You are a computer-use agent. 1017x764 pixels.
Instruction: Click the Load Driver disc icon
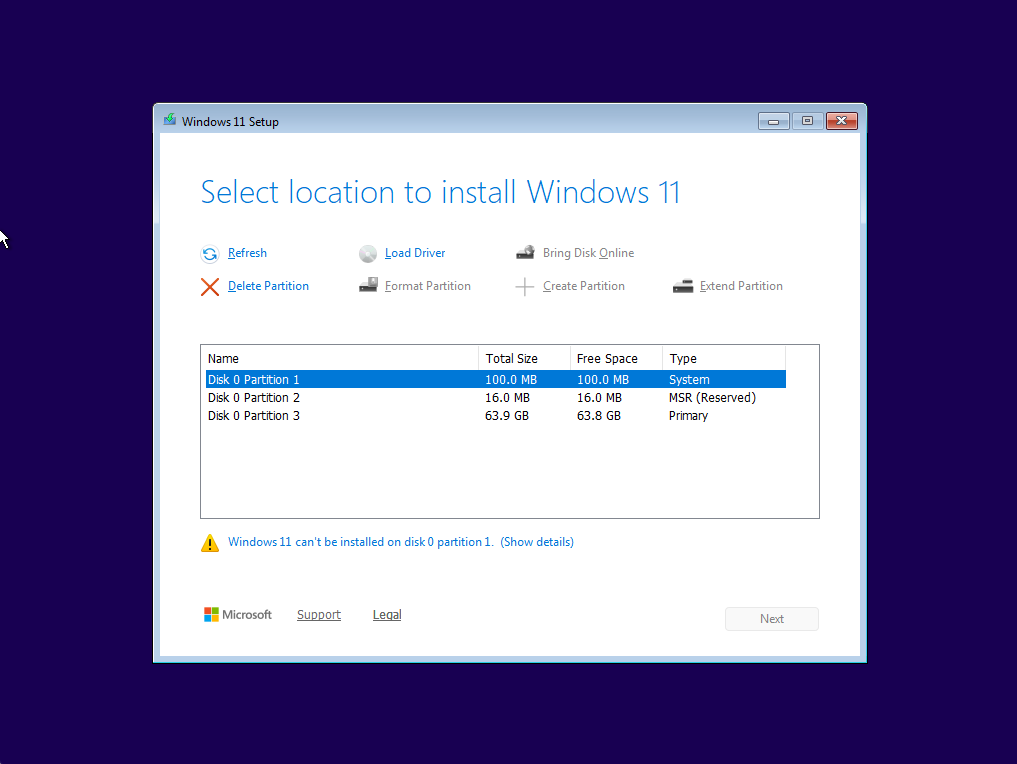click(x=368, y=254)
